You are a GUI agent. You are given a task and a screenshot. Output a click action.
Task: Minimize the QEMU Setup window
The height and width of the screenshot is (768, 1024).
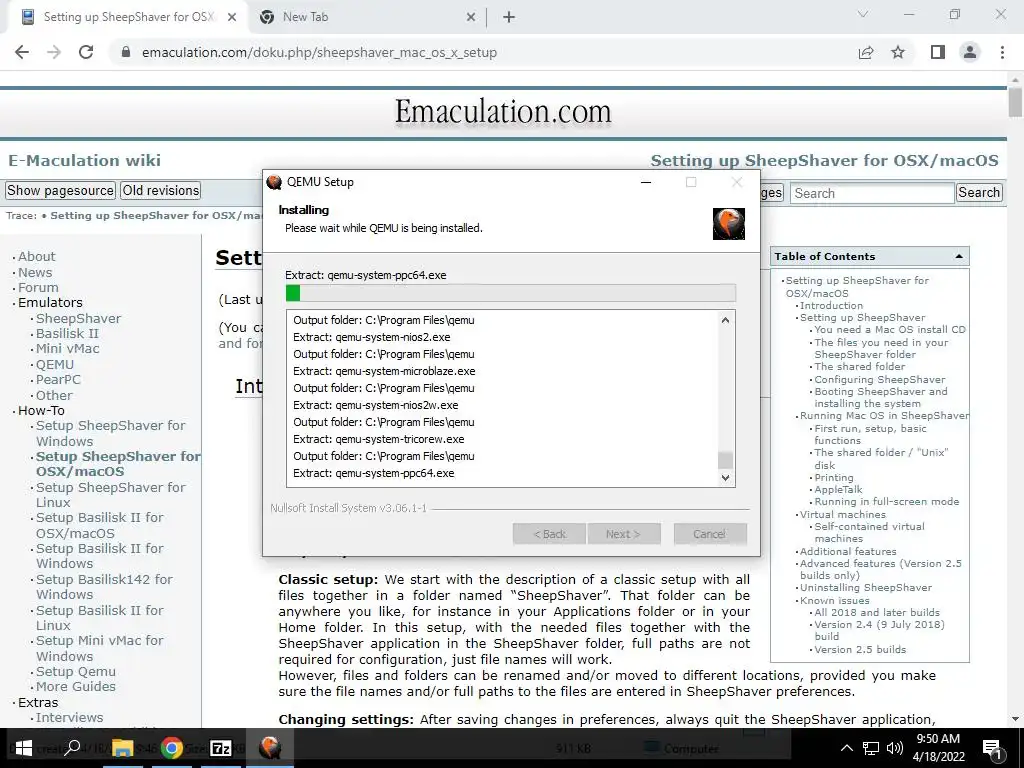click(646, 182)
